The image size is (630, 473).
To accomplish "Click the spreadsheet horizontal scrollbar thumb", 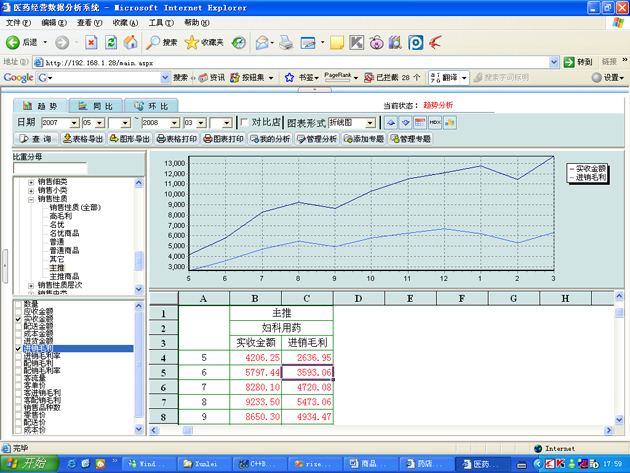I will [x=188, y=430].
